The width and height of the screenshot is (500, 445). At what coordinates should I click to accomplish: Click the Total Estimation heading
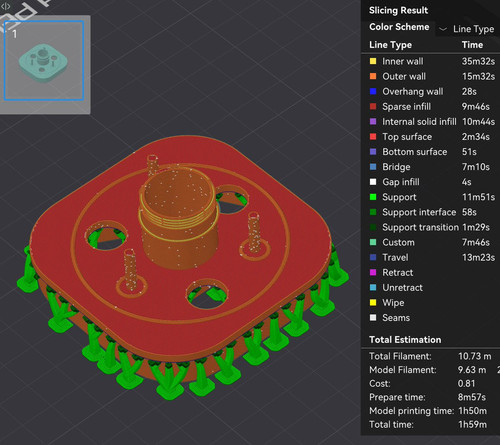tap(405, 340)
